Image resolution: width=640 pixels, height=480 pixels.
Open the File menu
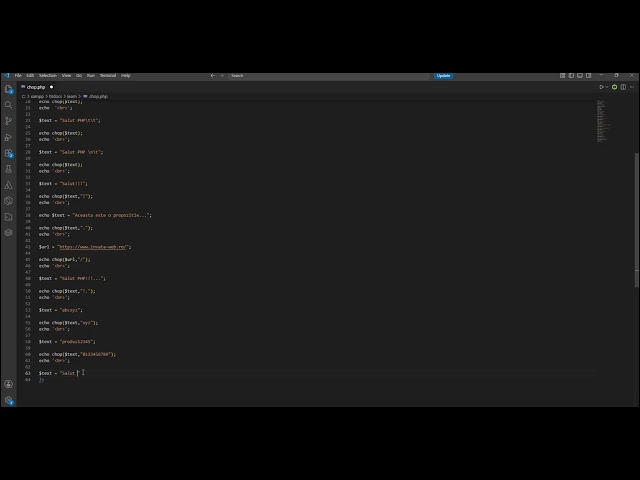tap(18, 76)
